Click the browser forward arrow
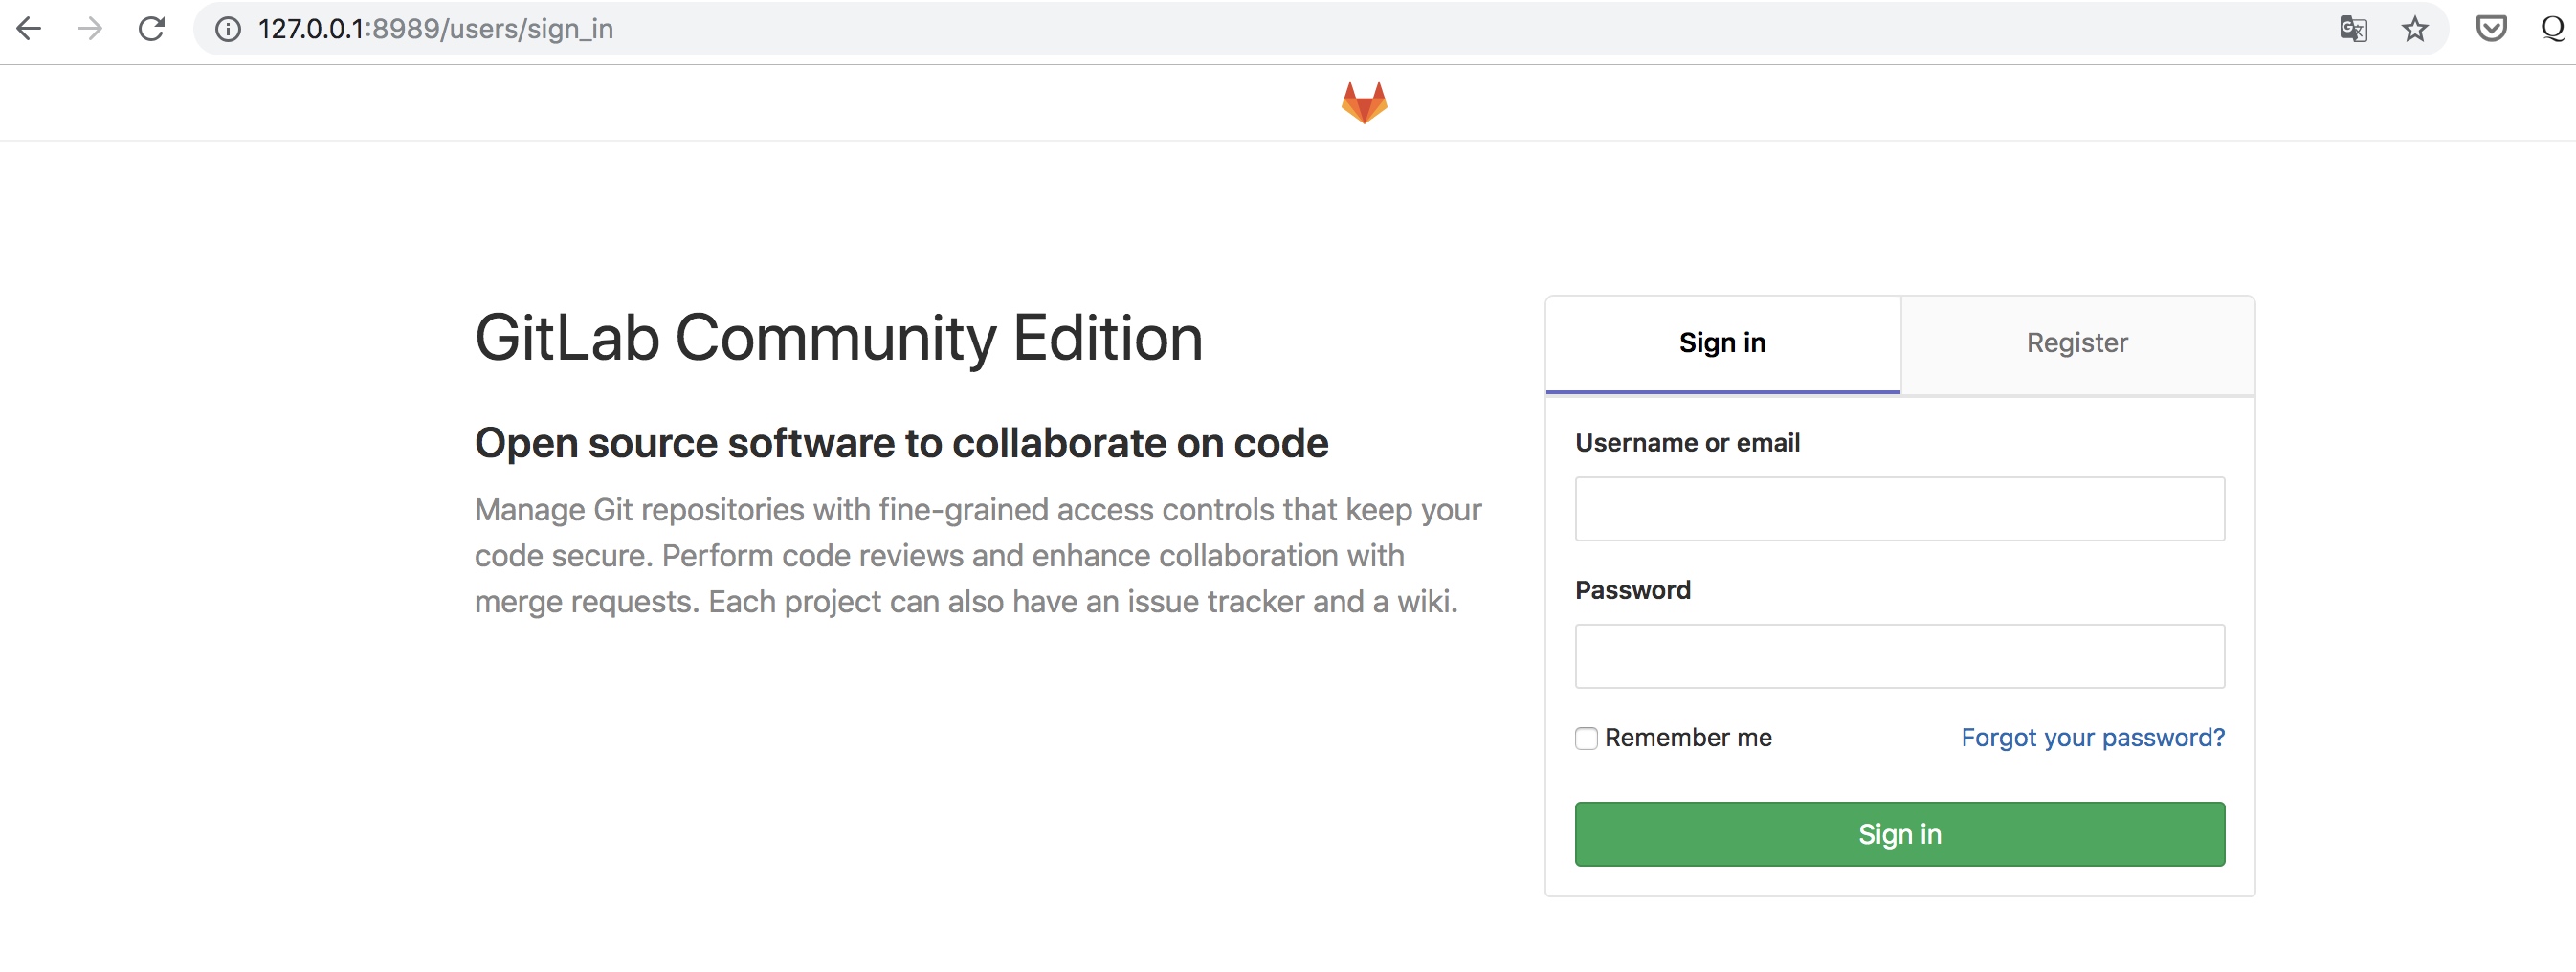2576x972 pixels. 90,29
